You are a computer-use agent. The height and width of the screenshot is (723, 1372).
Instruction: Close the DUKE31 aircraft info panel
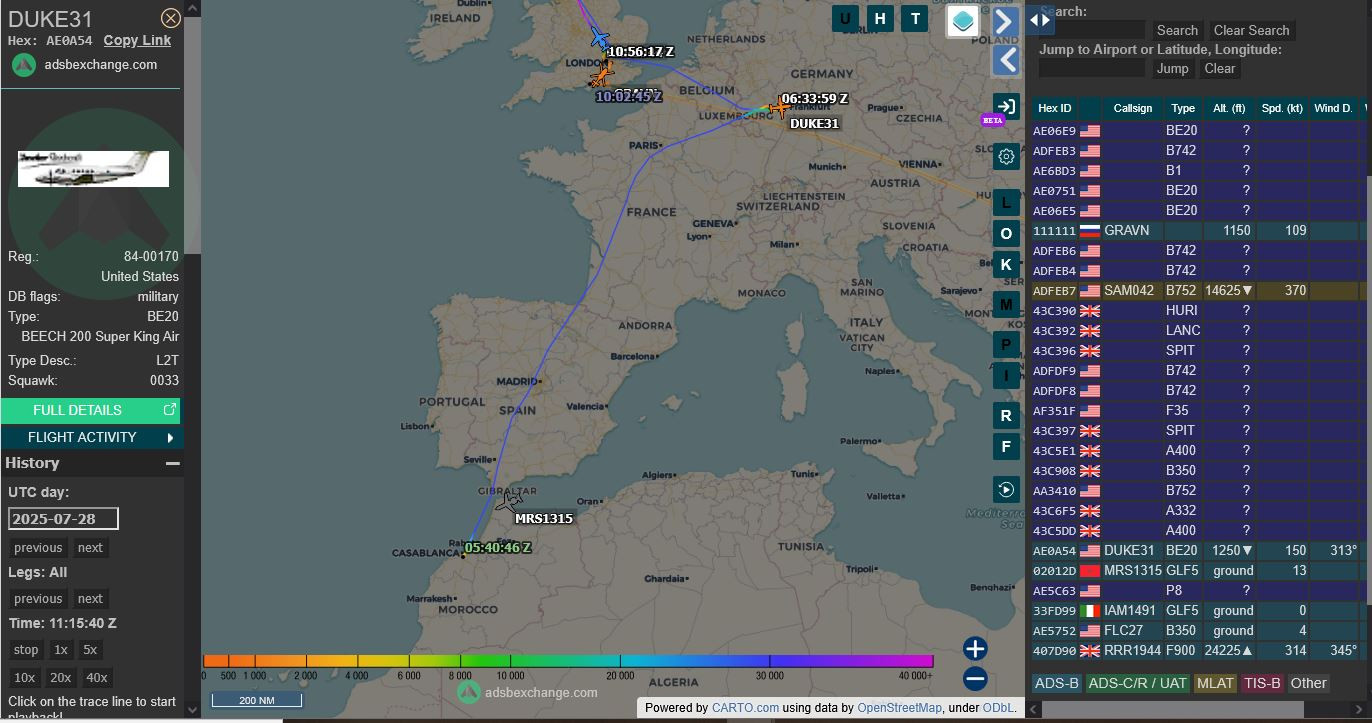click(171, 18)
